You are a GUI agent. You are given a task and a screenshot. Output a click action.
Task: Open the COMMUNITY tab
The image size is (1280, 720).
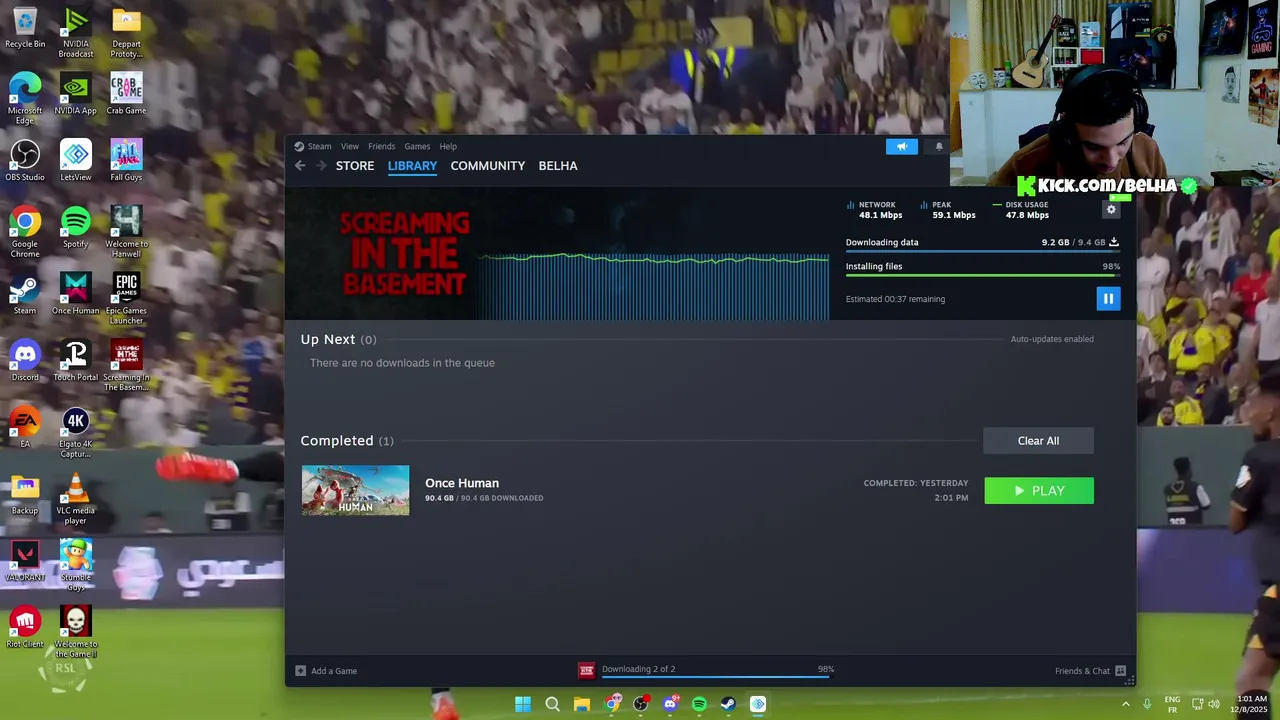pos(488,166)
